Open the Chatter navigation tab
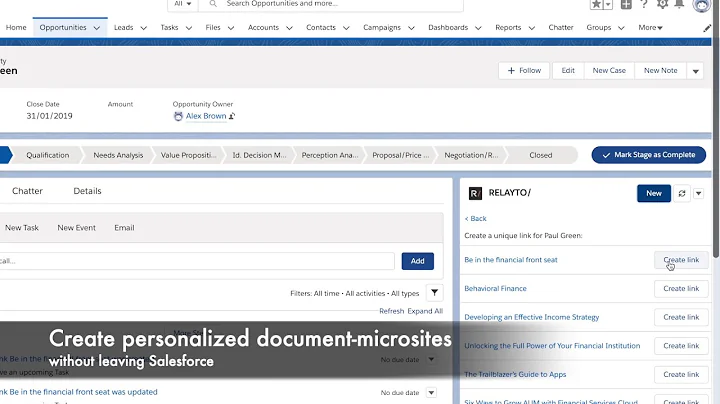 (561, 28)
